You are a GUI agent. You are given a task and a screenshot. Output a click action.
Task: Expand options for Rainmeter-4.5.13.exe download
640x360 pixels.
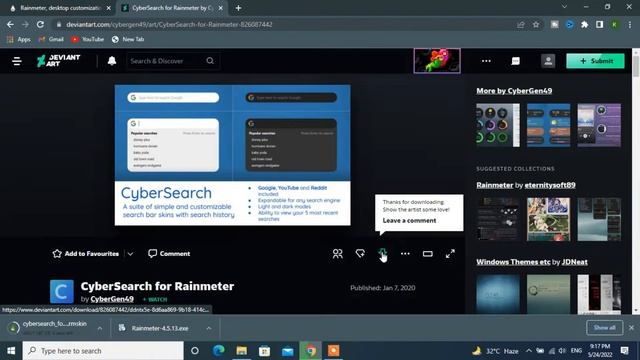pos(209,328)
